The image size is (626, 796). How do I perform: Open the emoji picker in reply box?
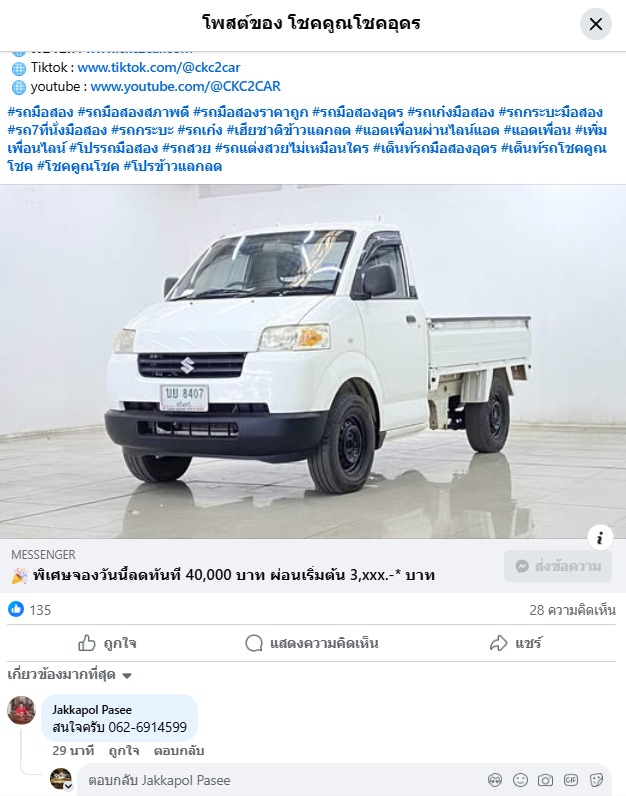pos(520,780)
